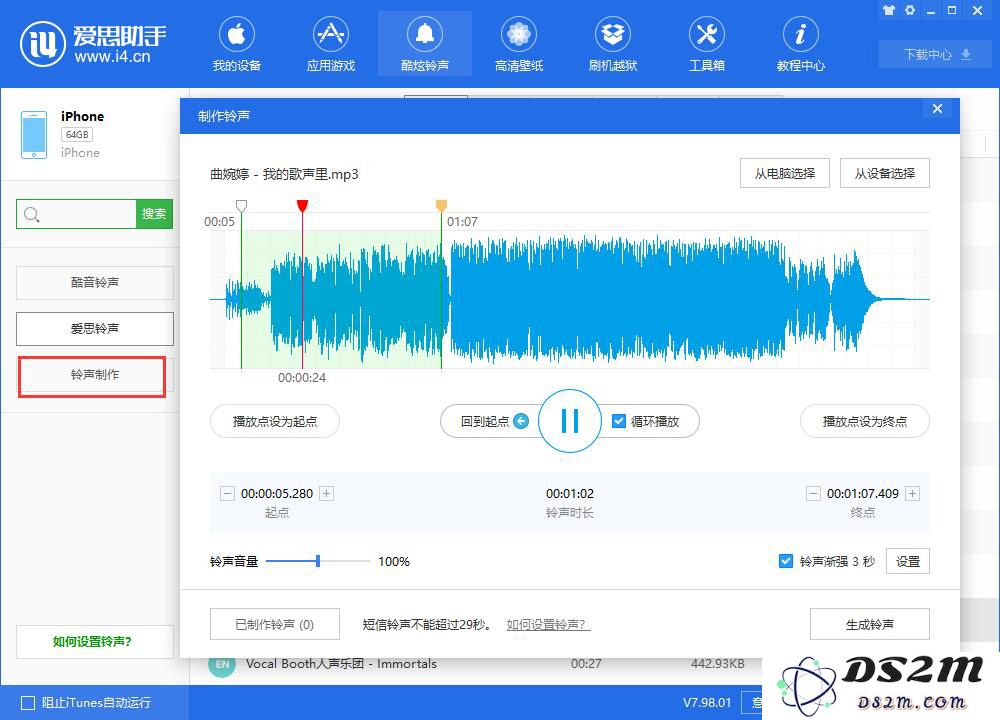
Task: Click the i4 爱思助手 logo
Action: (94, 43)
